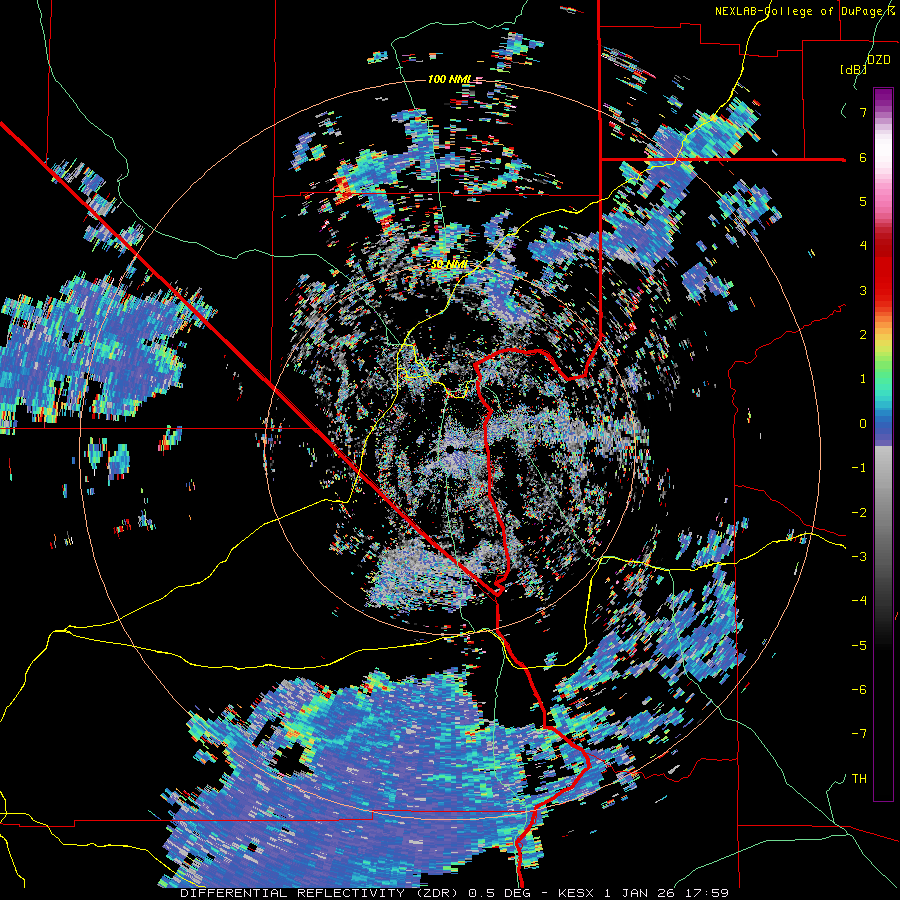Click the -7 value on the dB scale

point(859,734)
